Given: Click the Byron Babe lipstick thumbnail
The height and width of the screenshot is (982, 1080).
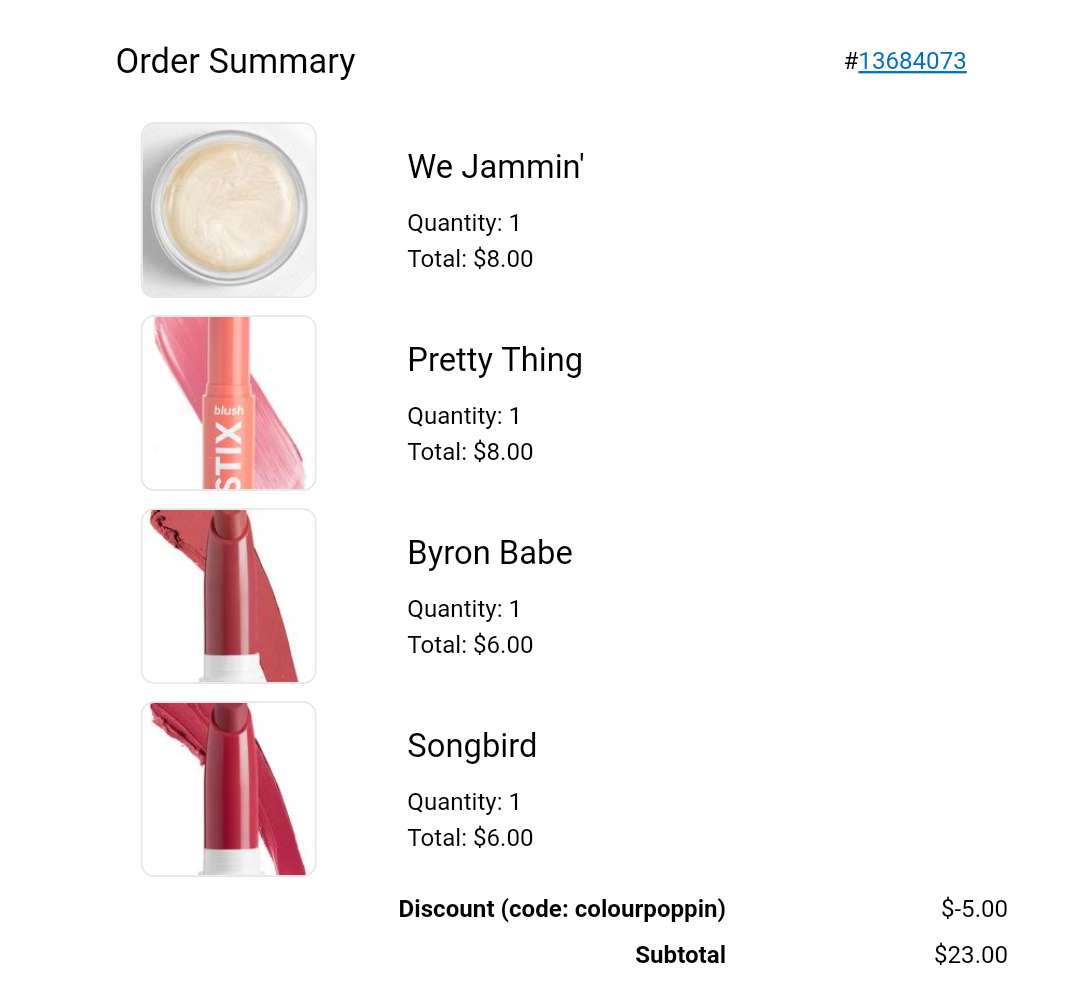Looking at the screenshot, I should pyautogui.click(x=229, y=596).
